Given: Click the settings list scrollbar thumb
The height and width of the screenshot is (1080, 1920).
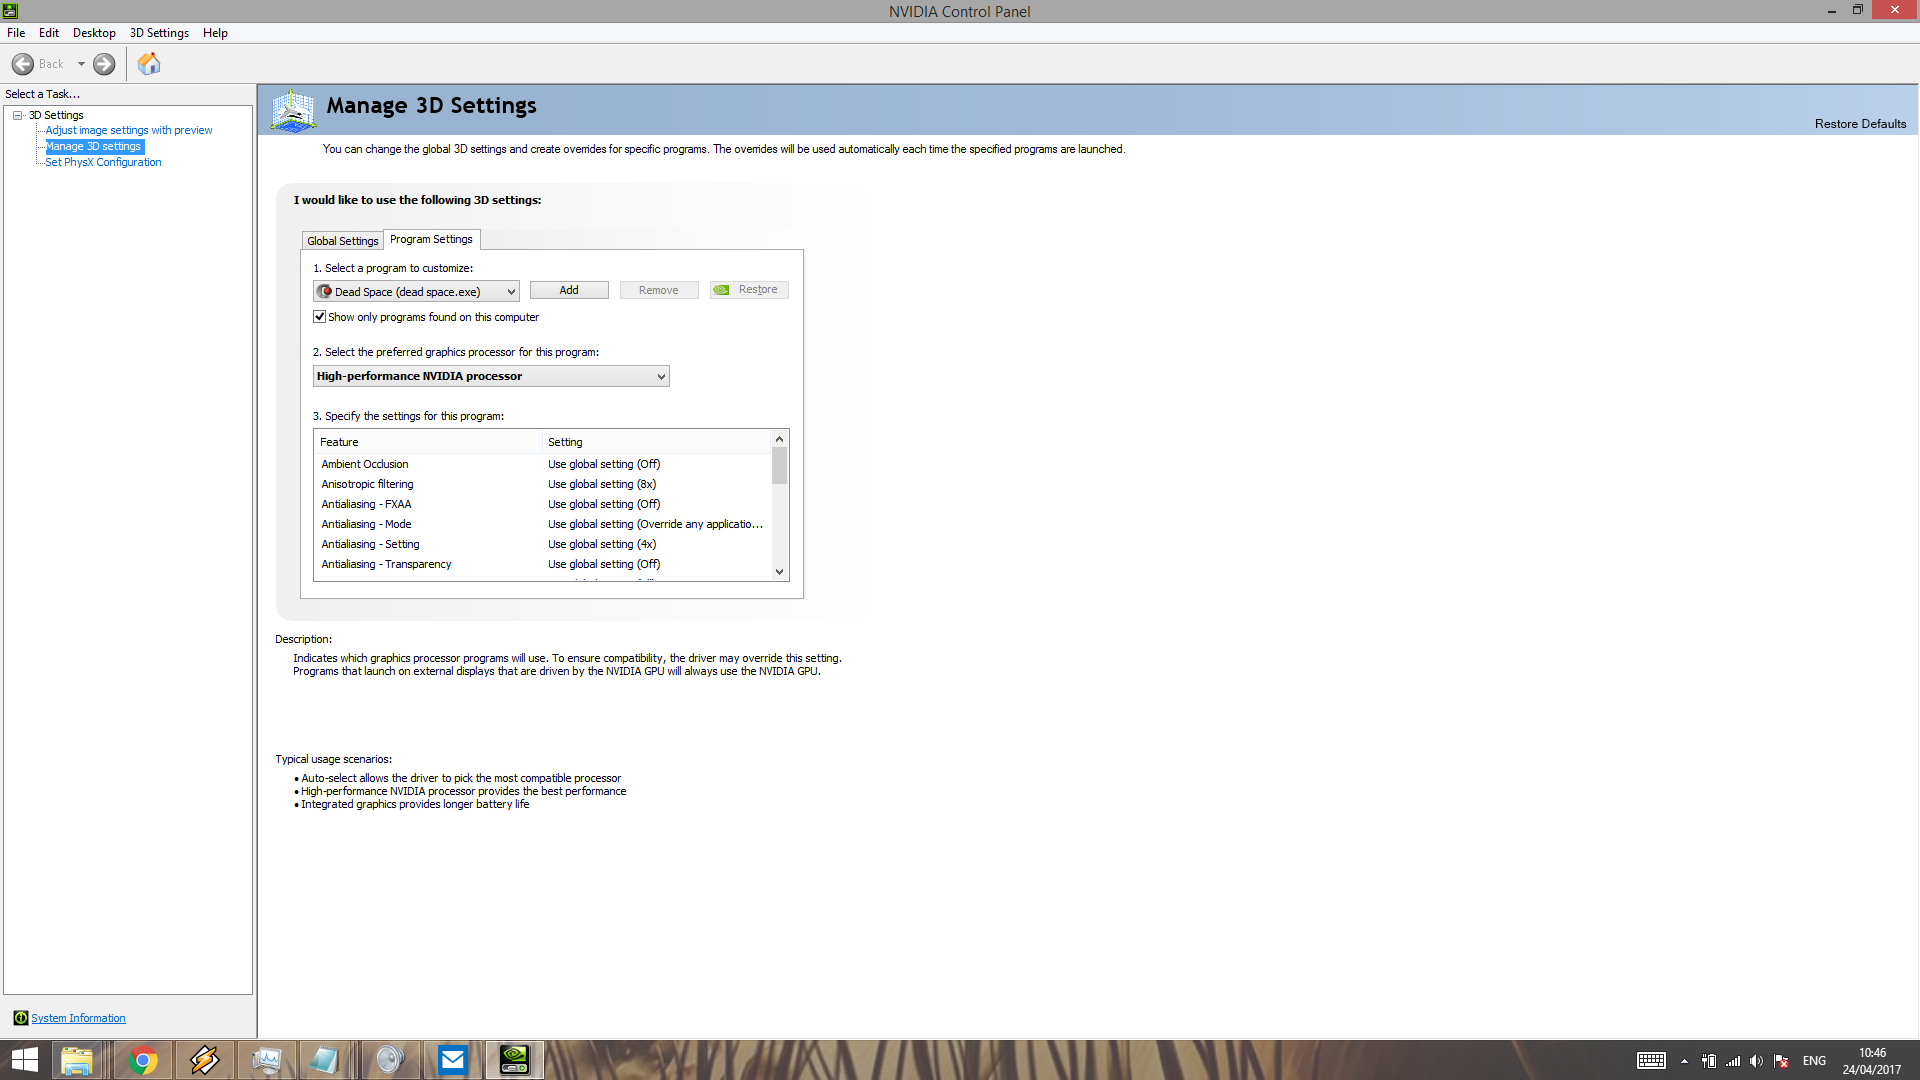Looking at the screenshot, I should click(x=780, y=466).
